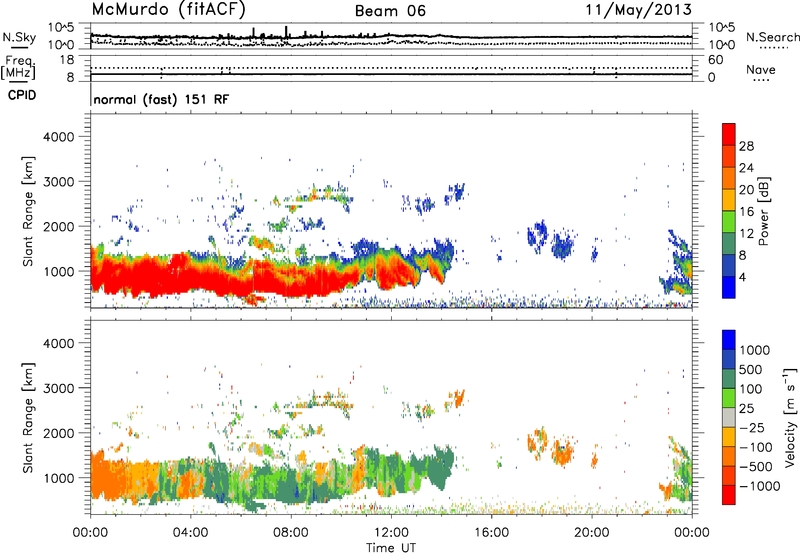
Task: Click the velocity panel 'Slant Range [km]' label
Action: tap(28, 417)
